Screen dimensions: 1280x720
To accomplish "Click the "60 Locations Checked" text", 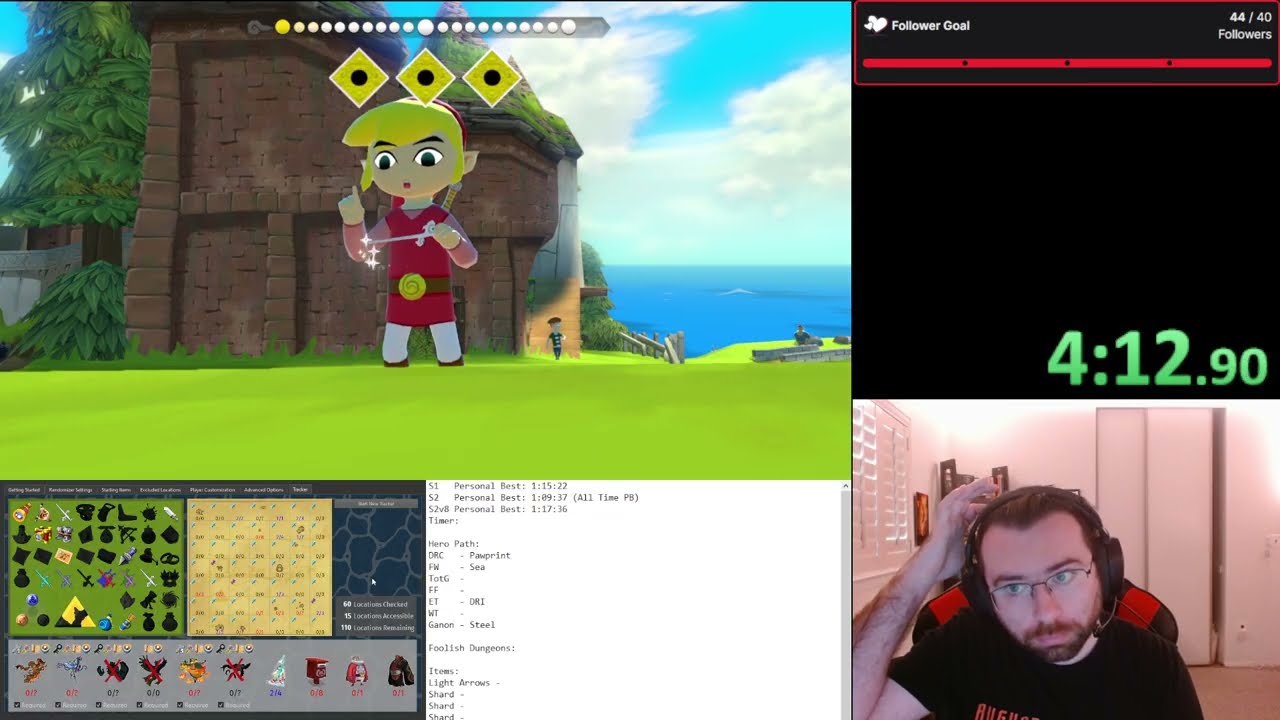I will [x=375, y=604].
